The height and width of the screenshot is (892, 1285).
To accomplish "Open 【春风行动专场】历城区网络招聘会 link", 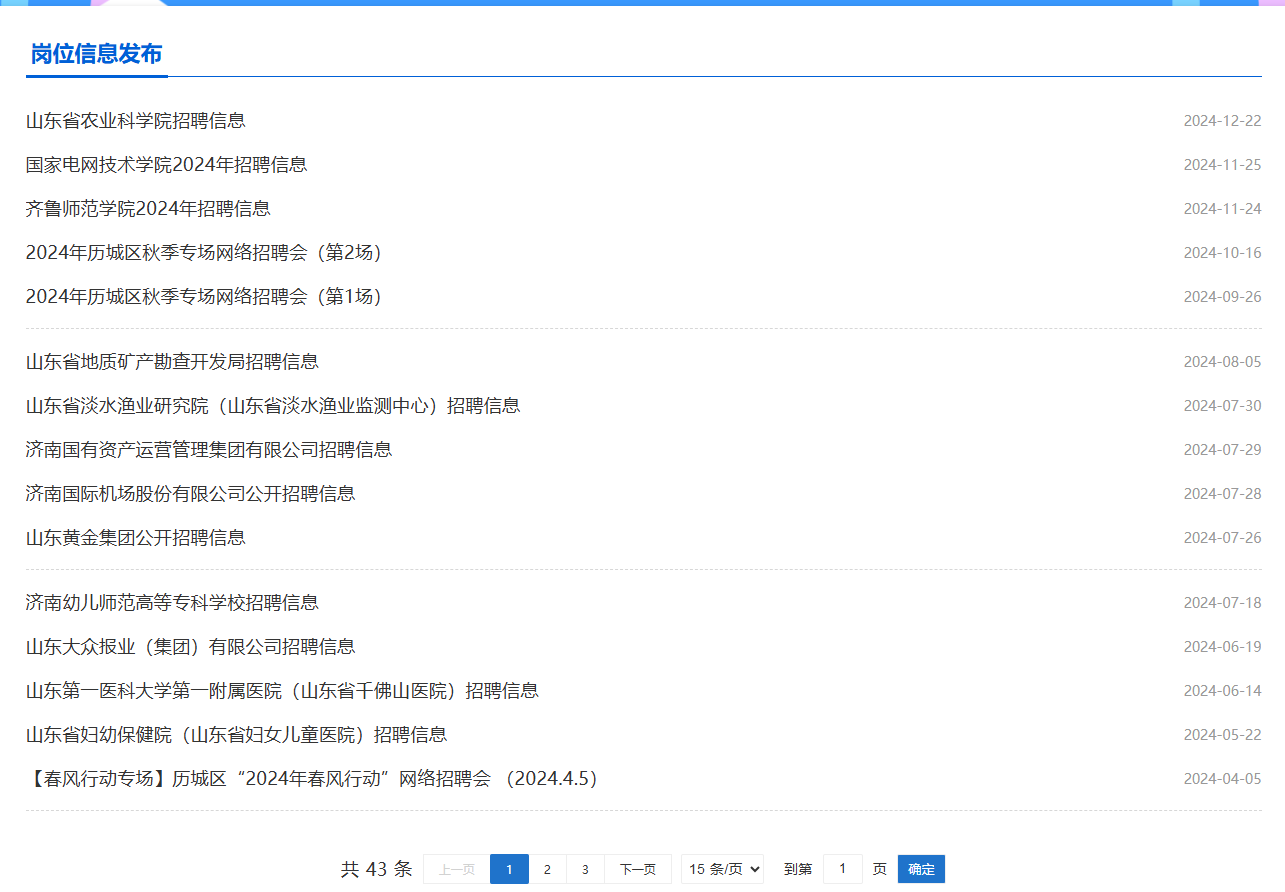I will (x=315, y=779).
